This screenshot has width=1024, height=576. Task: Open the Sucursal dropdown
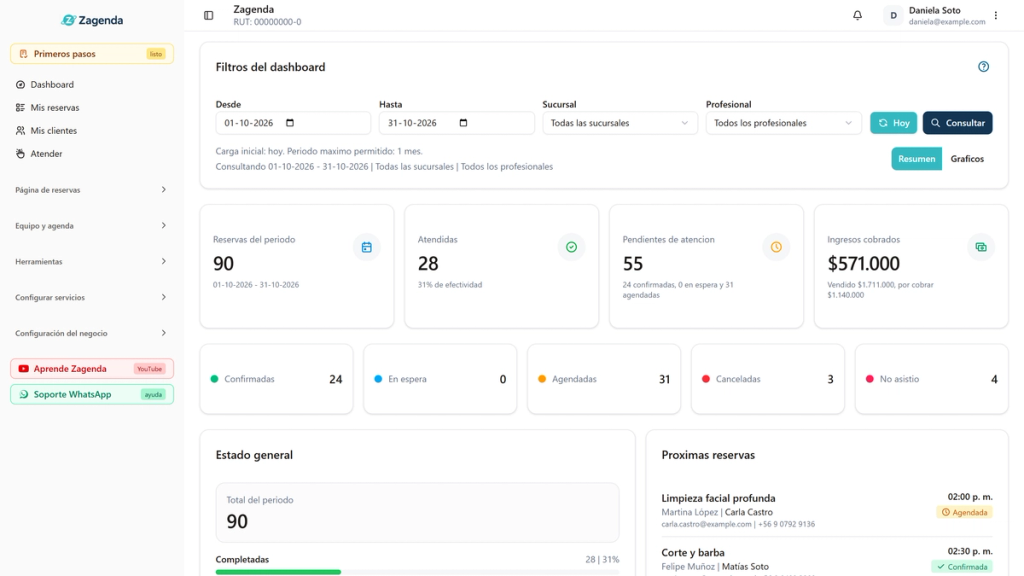[620, 123]
